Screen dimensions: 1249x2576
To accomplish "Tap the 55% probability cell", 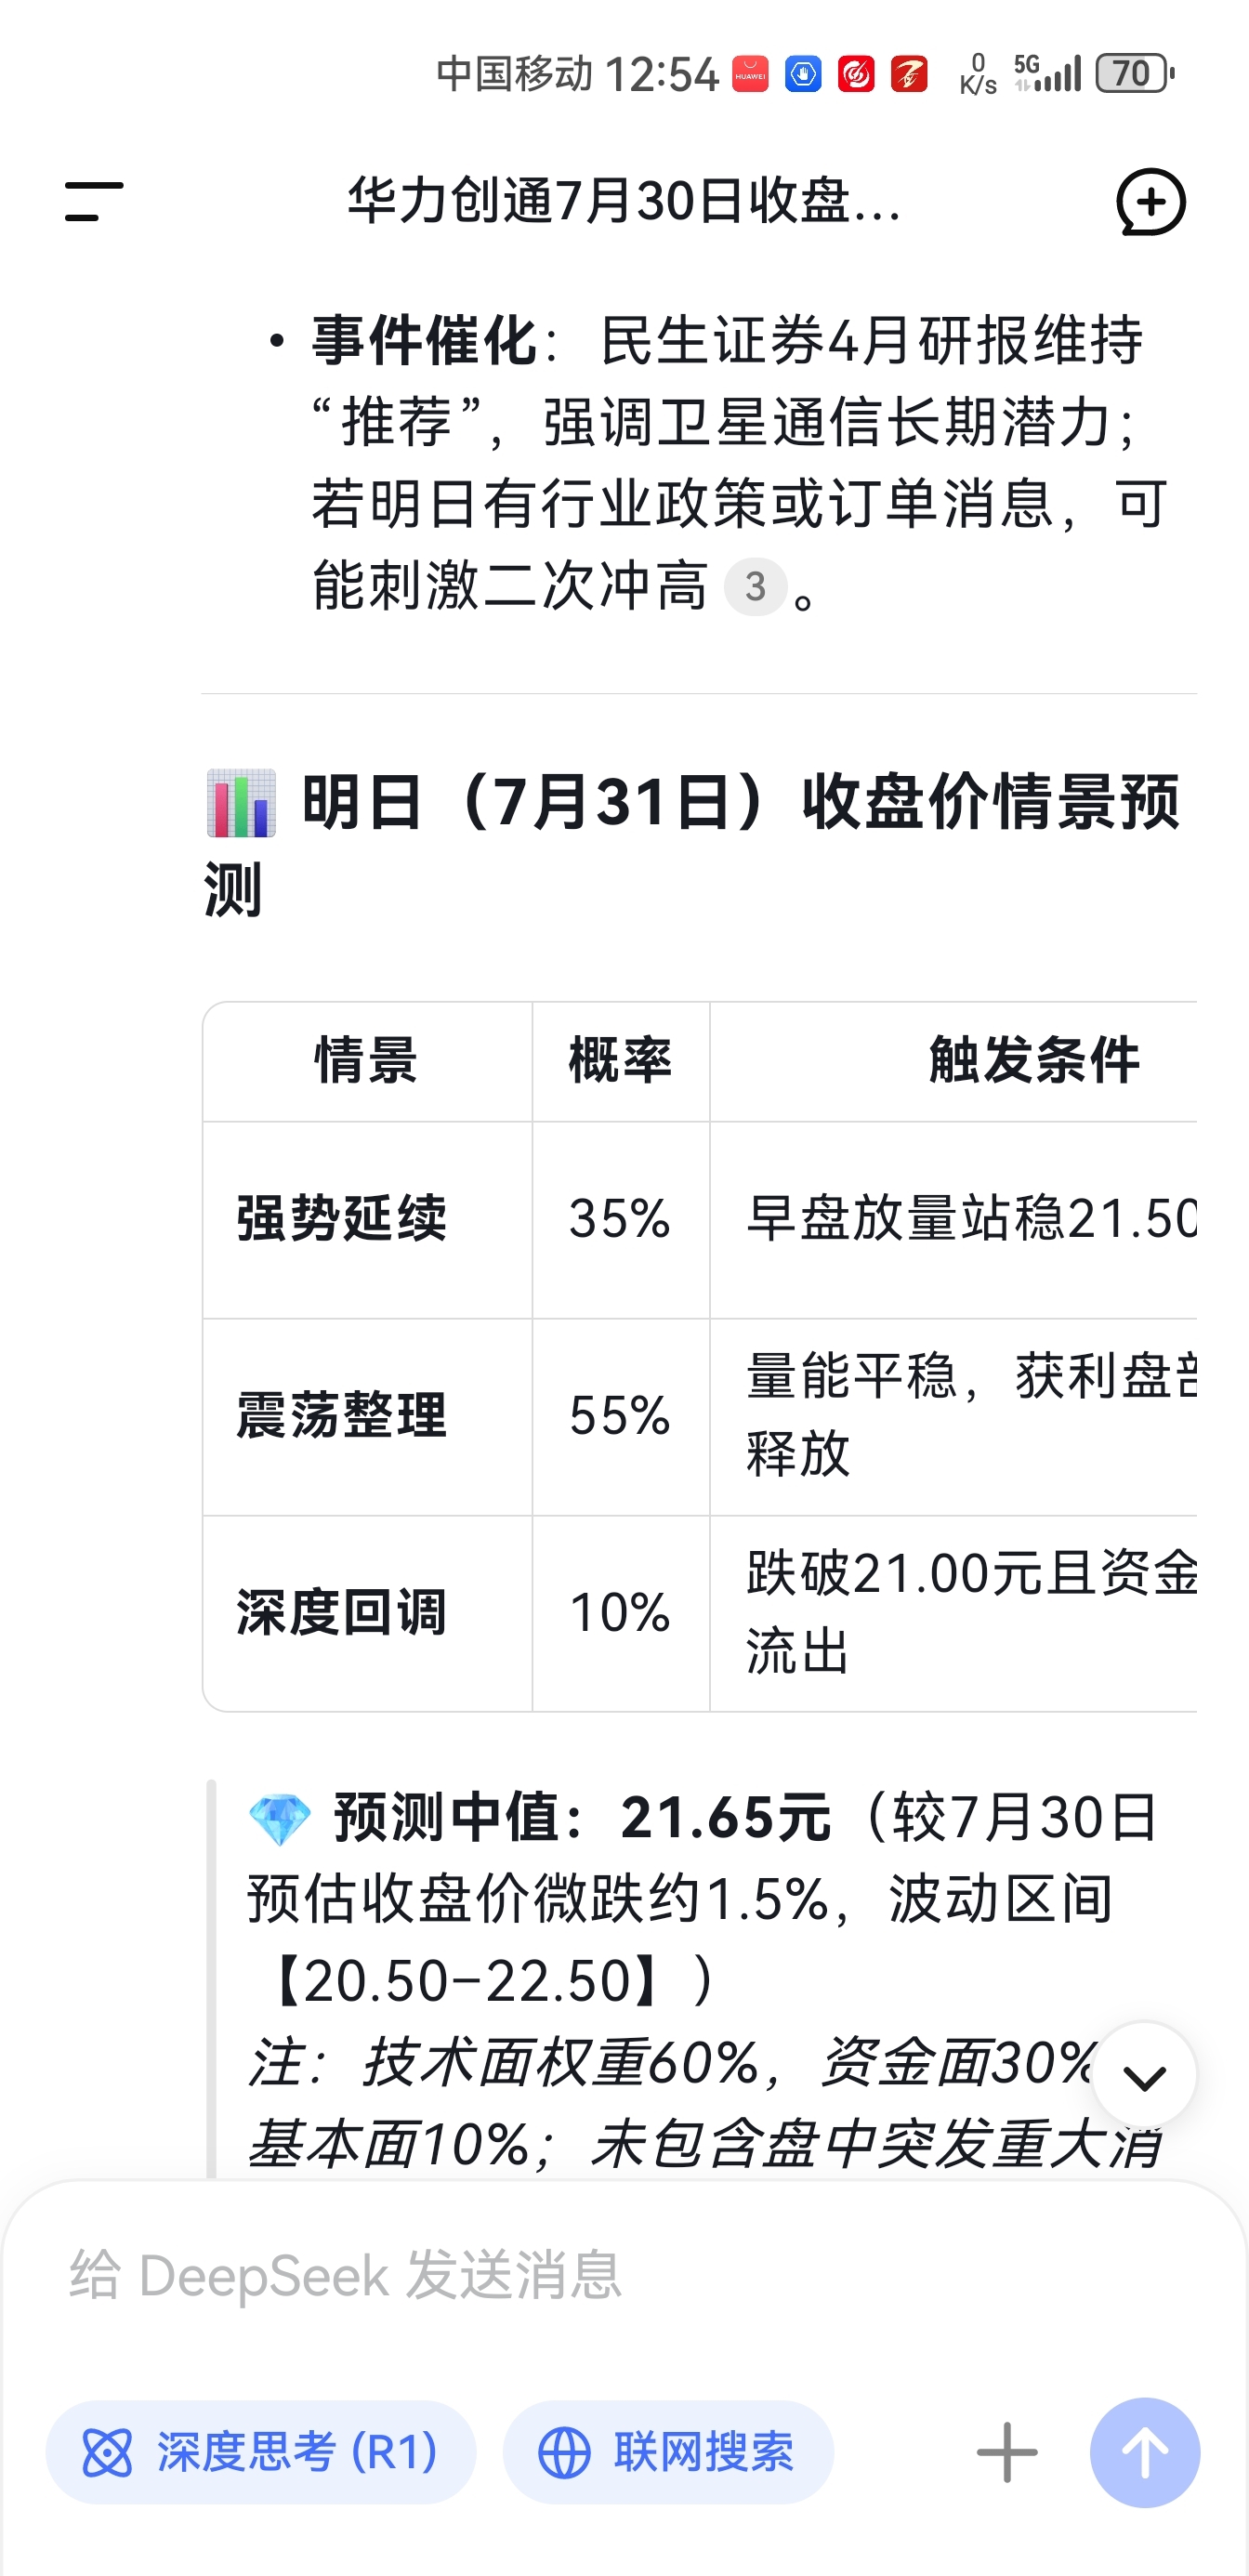I will tap(621, 1417).
